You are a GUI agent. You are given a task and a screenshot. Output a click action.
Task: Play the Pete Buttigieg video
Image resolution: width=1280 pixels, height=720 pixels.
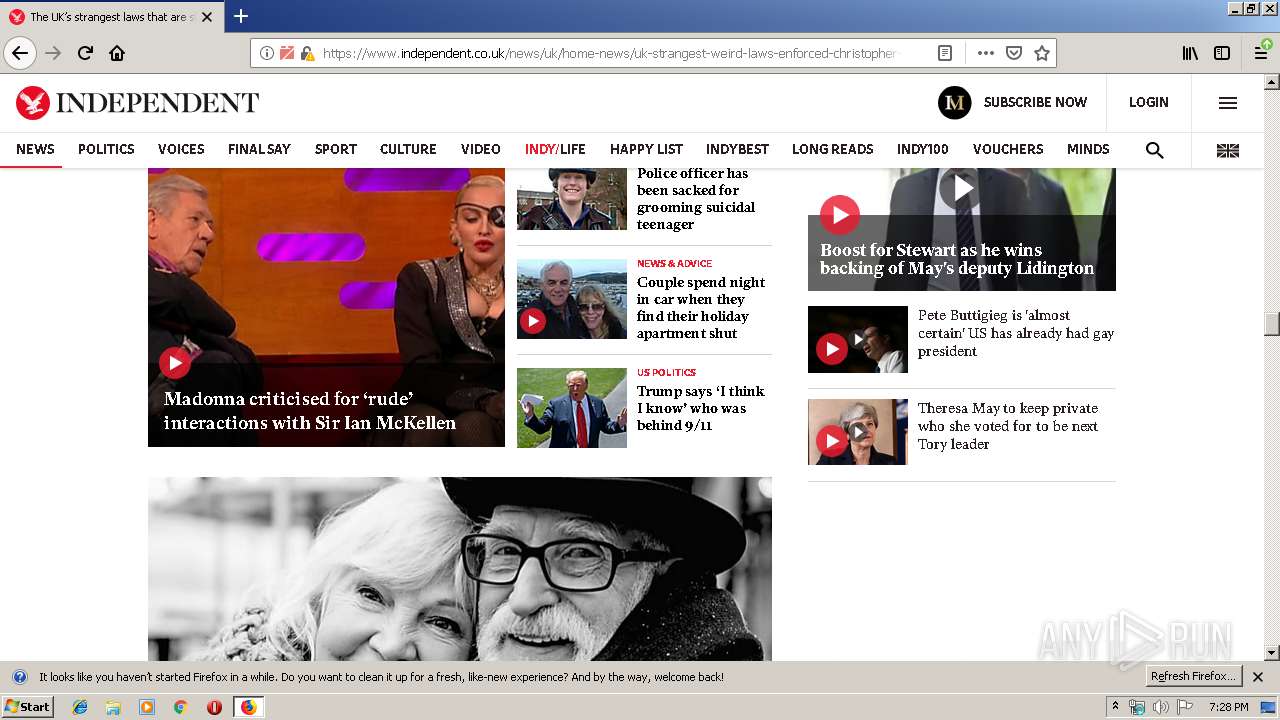(831, 349)
